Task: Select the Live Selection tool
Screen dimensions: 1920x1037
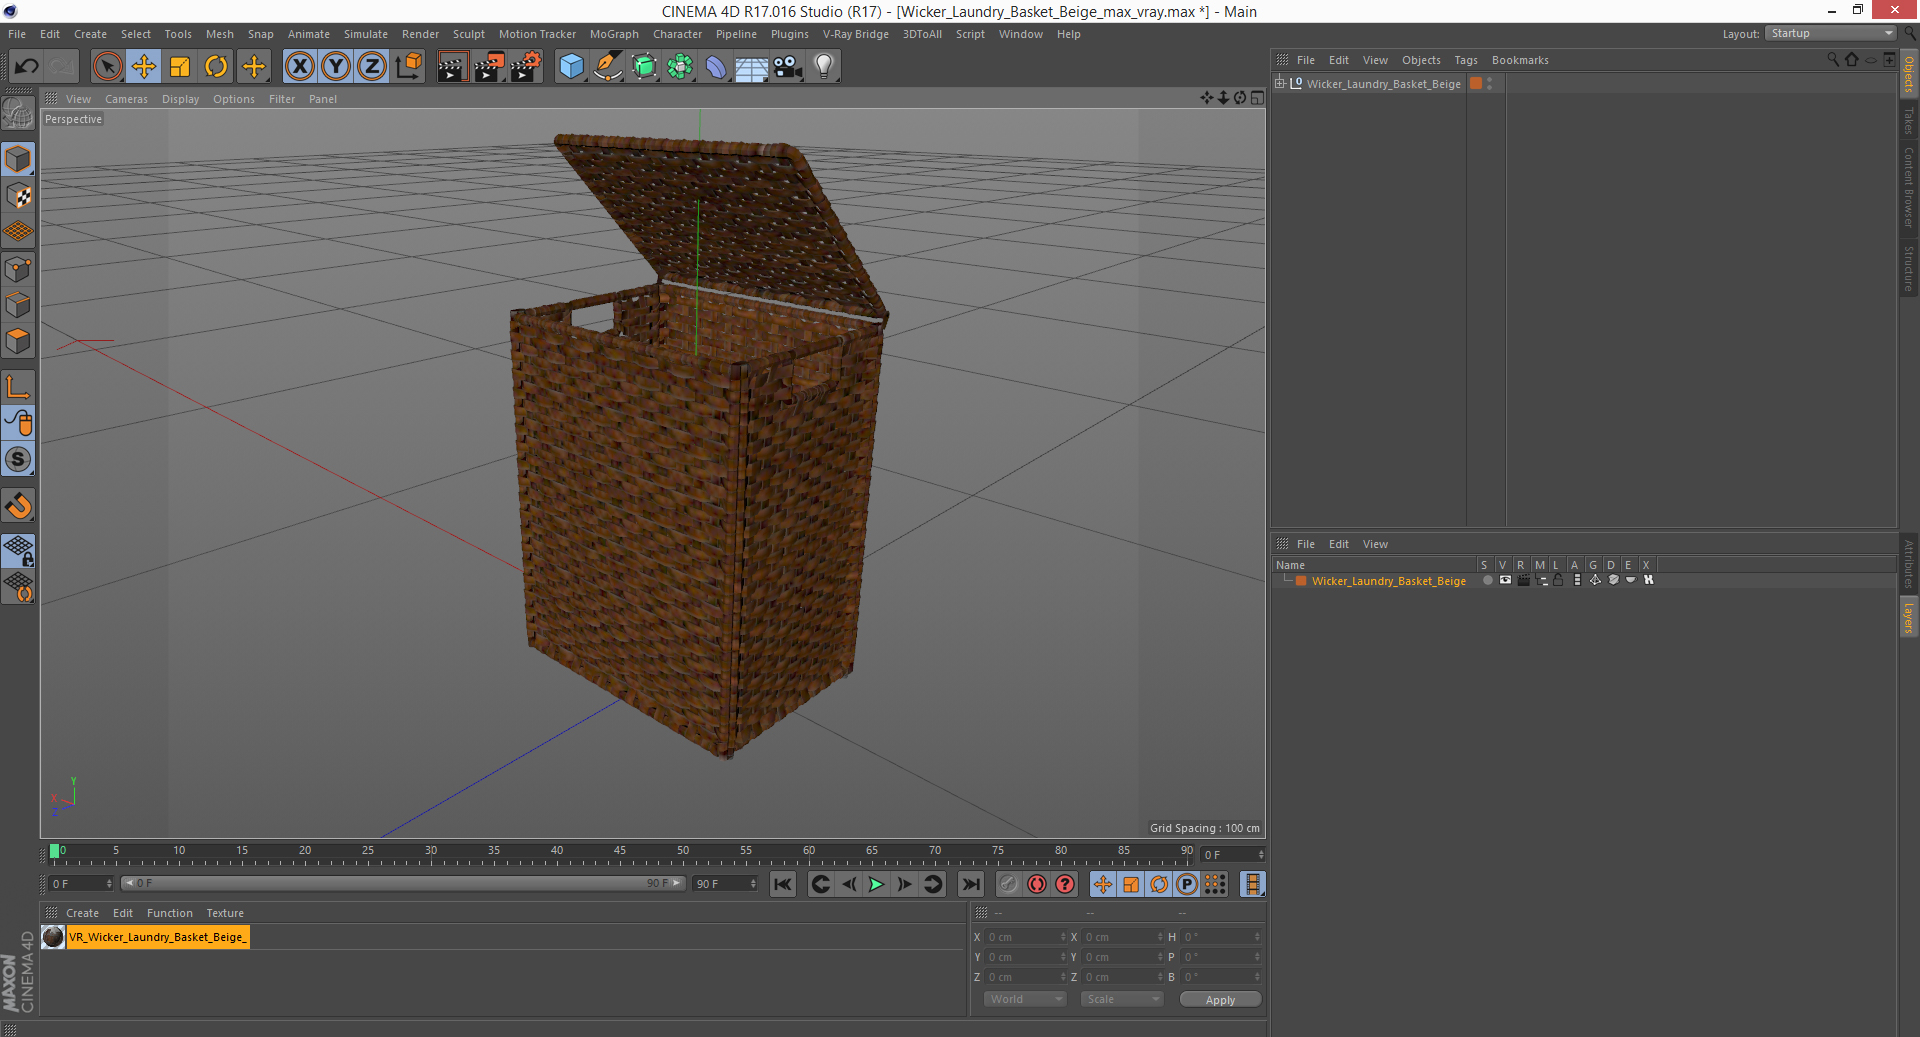Action: coord(107,67)
